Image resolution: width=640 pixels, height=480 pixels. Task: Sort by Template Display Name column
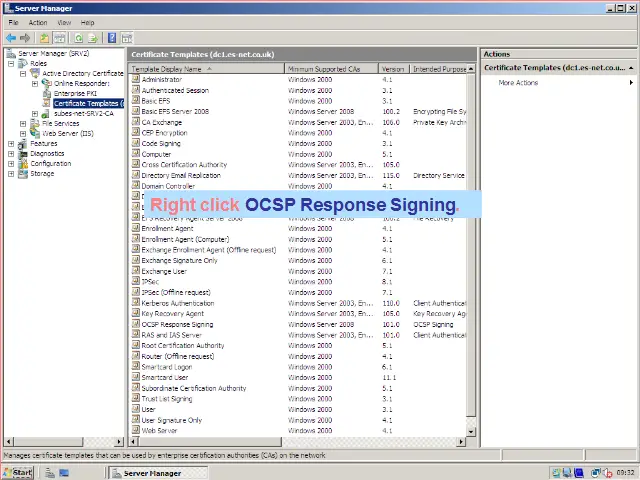[207, 69]
